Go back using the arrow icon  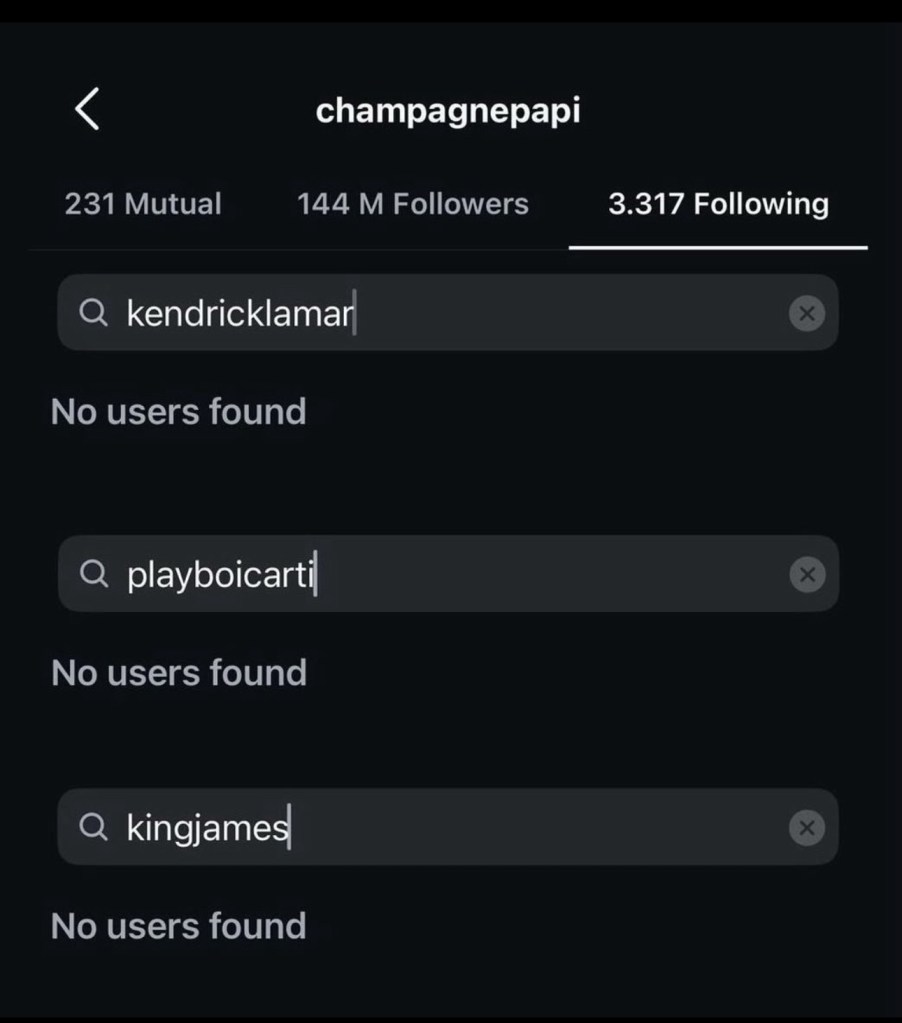pos(88,109)
